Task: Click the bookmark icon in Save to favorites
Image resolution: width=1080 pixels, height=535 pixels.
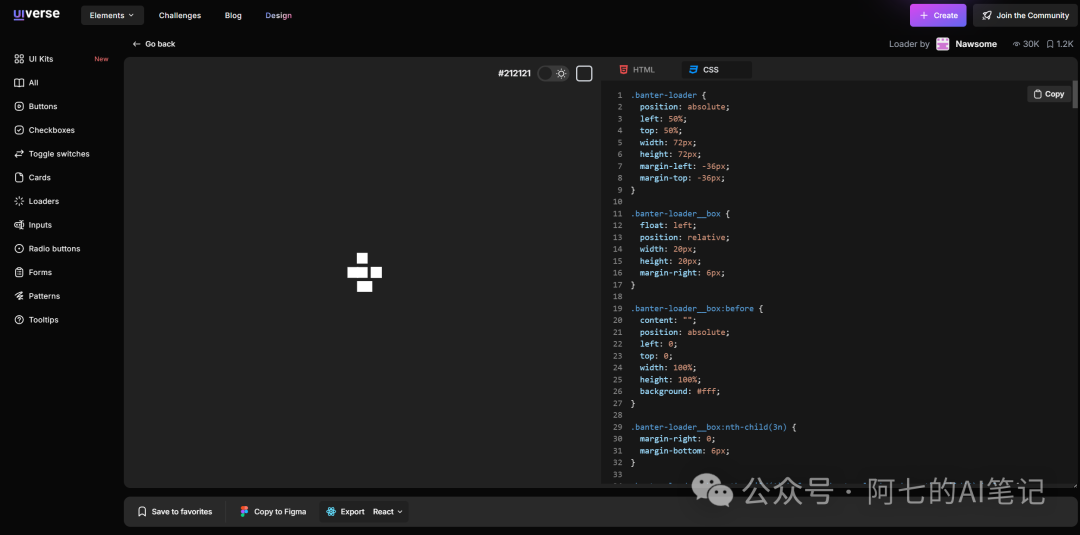Action: point(142,512)
